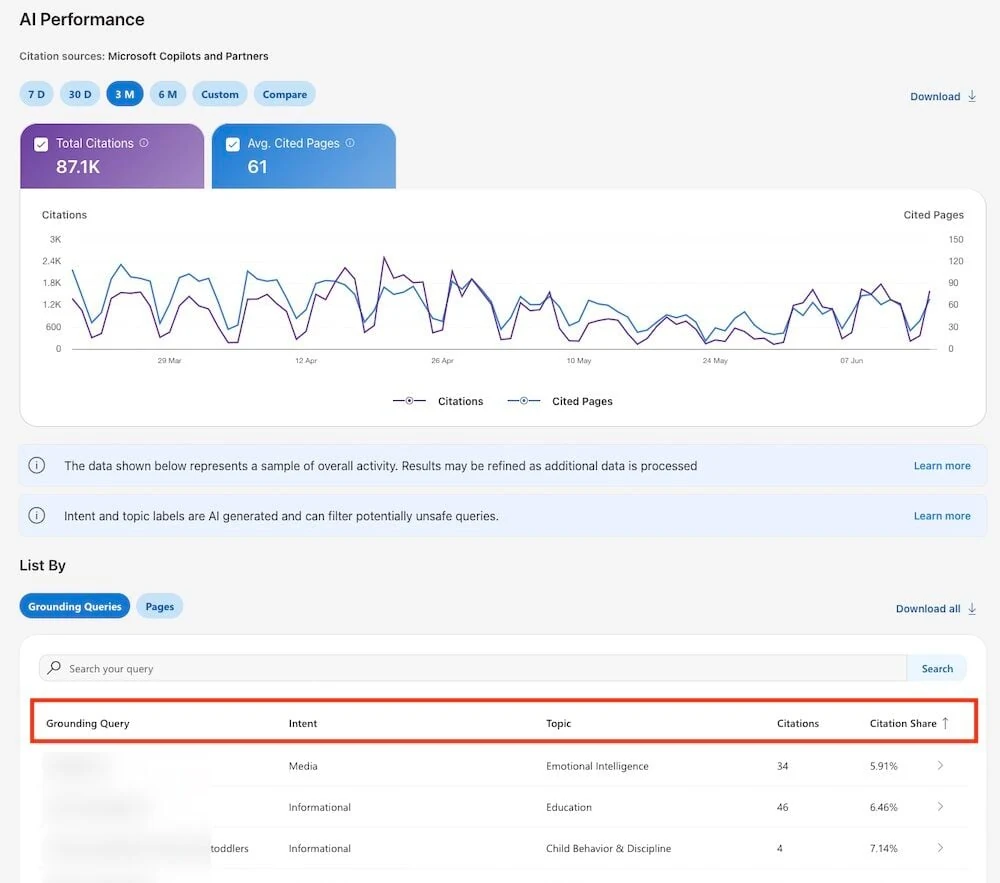Click the 6.46% citation share value
This screenshot has height=883, width=1000.
coord(883,807)
